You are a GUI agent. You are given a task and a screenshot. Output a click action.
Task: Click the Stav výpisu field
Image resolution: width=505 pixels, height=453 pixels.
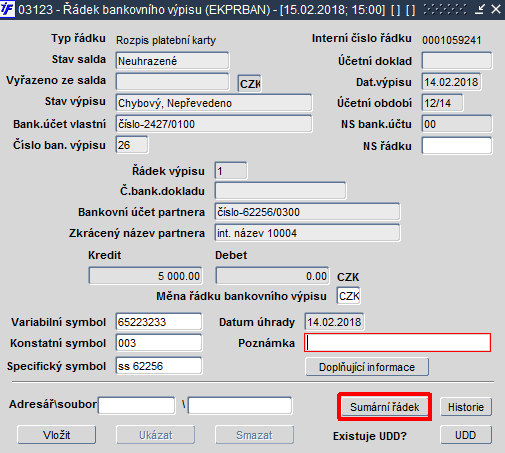[214, 103]
